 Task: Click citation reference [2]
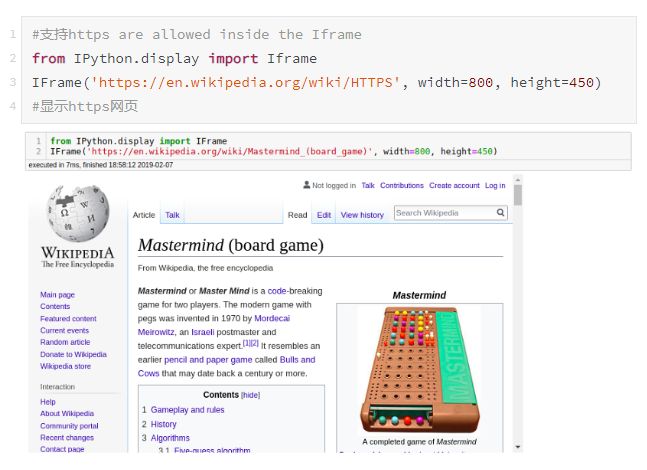pyautogui.click(x=255, y=343)
